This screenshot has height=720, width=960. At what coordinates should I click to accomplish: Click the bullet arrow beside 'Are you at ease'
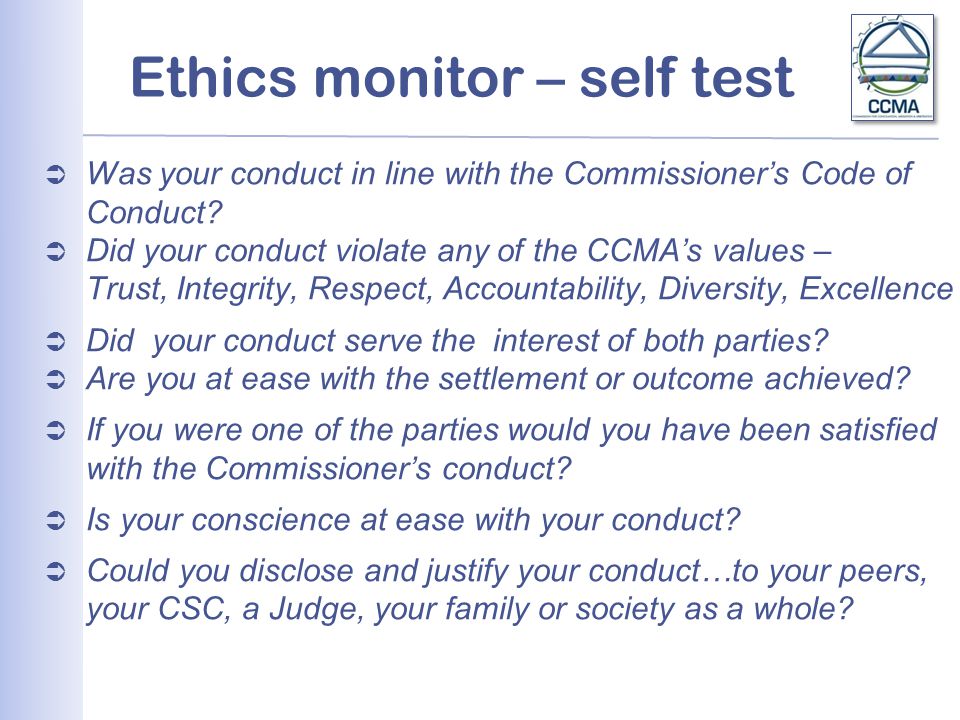pos(56,381)
